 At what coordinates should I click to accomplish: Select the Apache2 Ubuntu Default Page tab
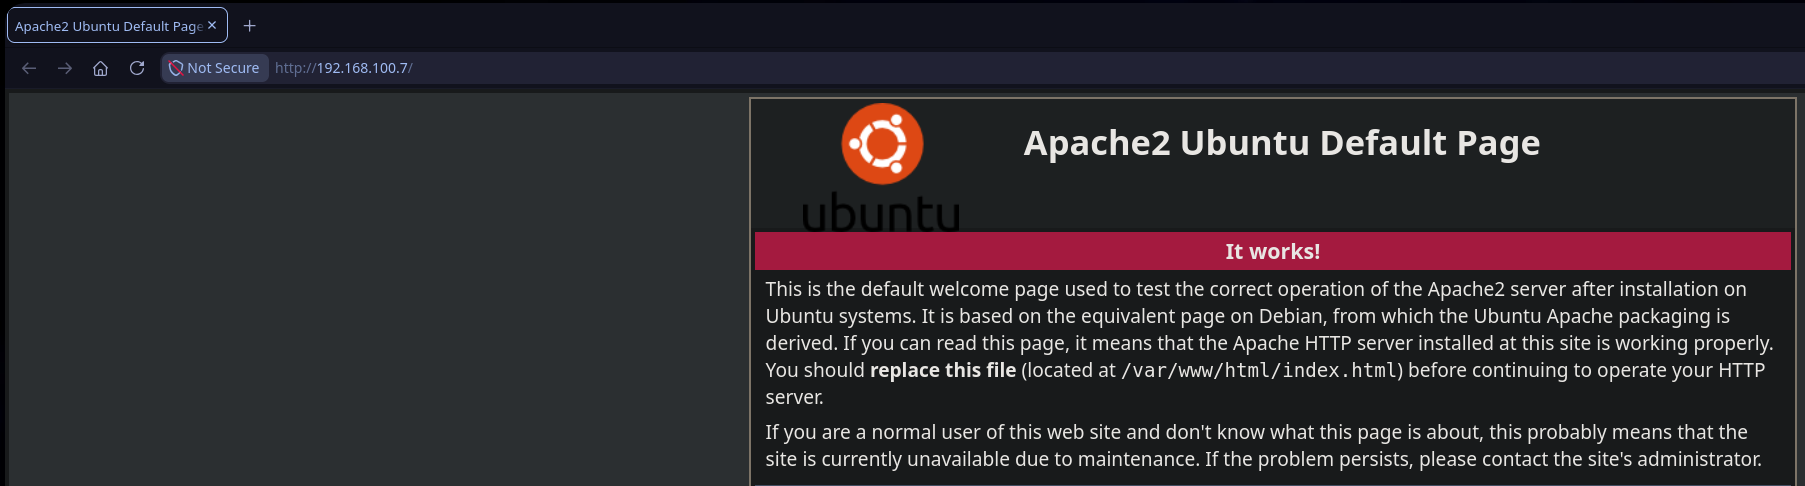pos(117,26)
